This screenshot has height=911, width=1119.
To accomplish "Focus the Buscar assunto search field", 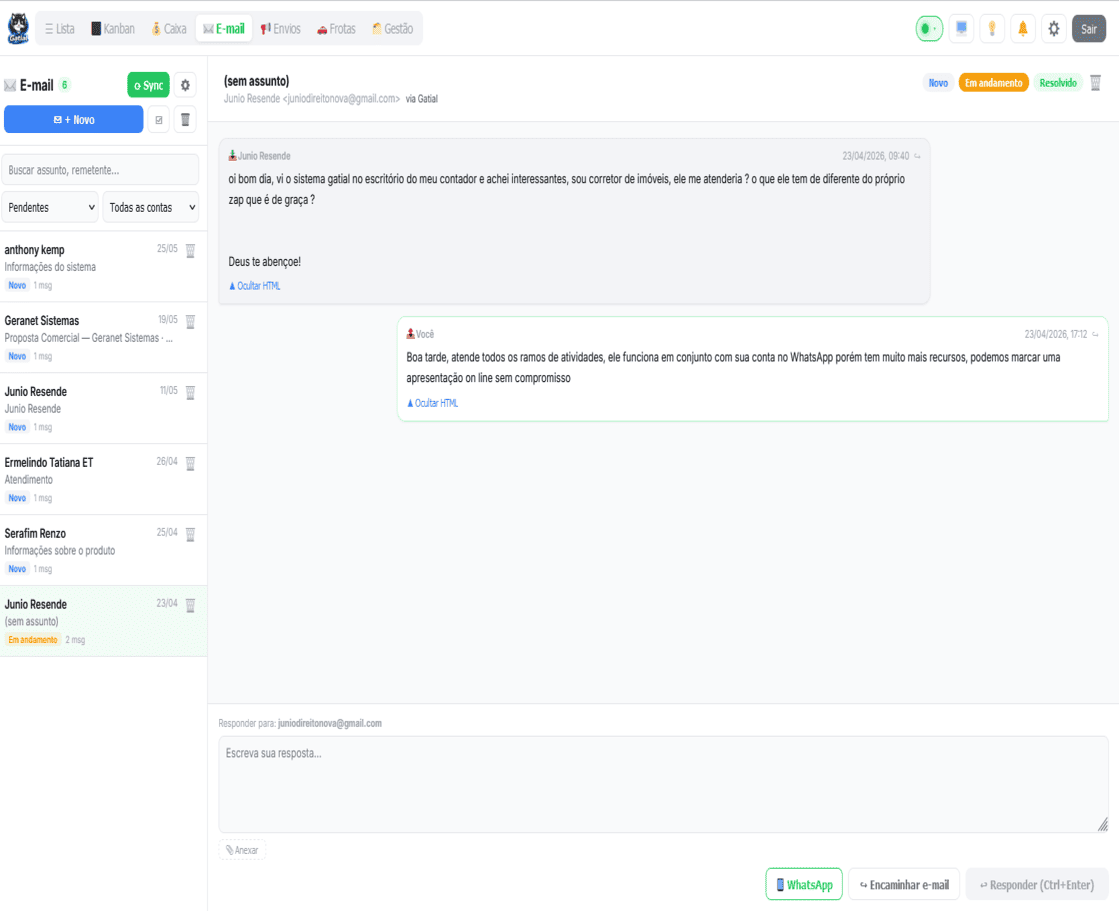I will pos(100,170).
